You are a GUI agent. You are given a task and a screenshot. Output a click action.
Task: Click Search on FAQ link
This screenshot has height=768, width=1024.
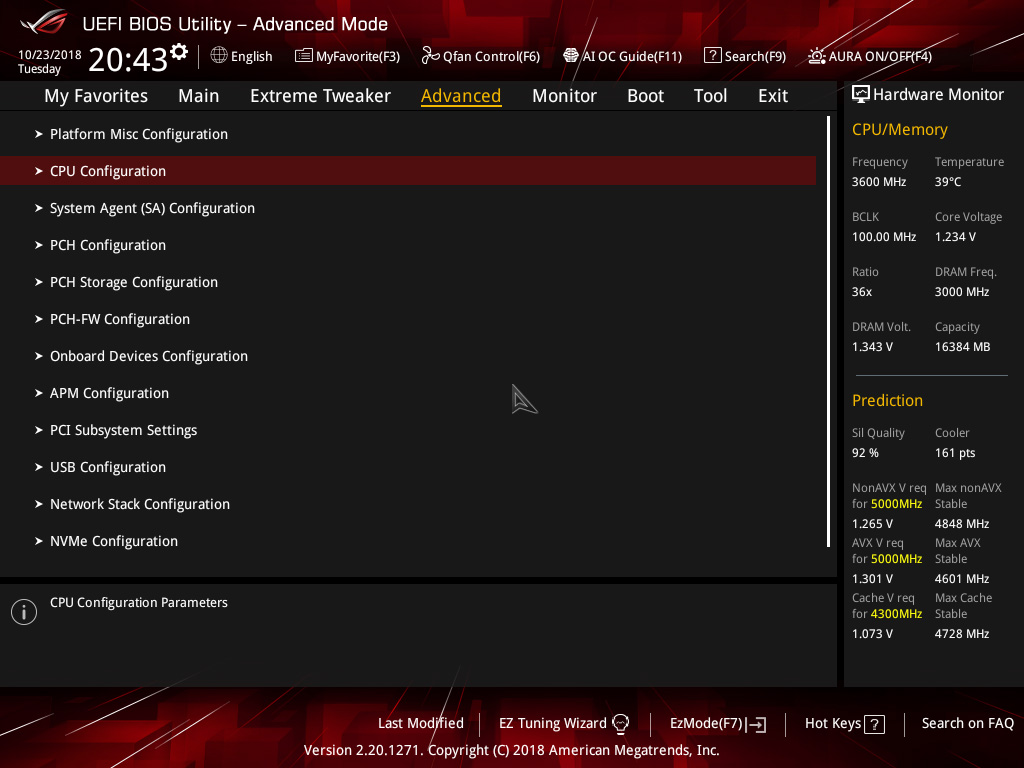(x=967, y=724)
